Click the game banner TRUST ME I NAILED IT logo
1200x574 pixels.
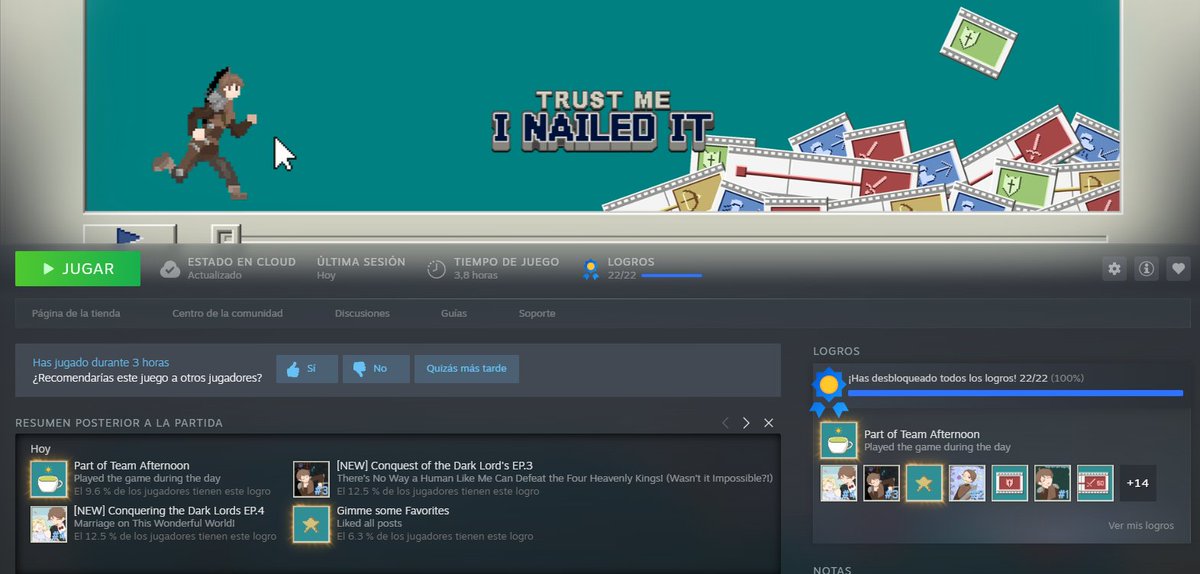point(602,120)
